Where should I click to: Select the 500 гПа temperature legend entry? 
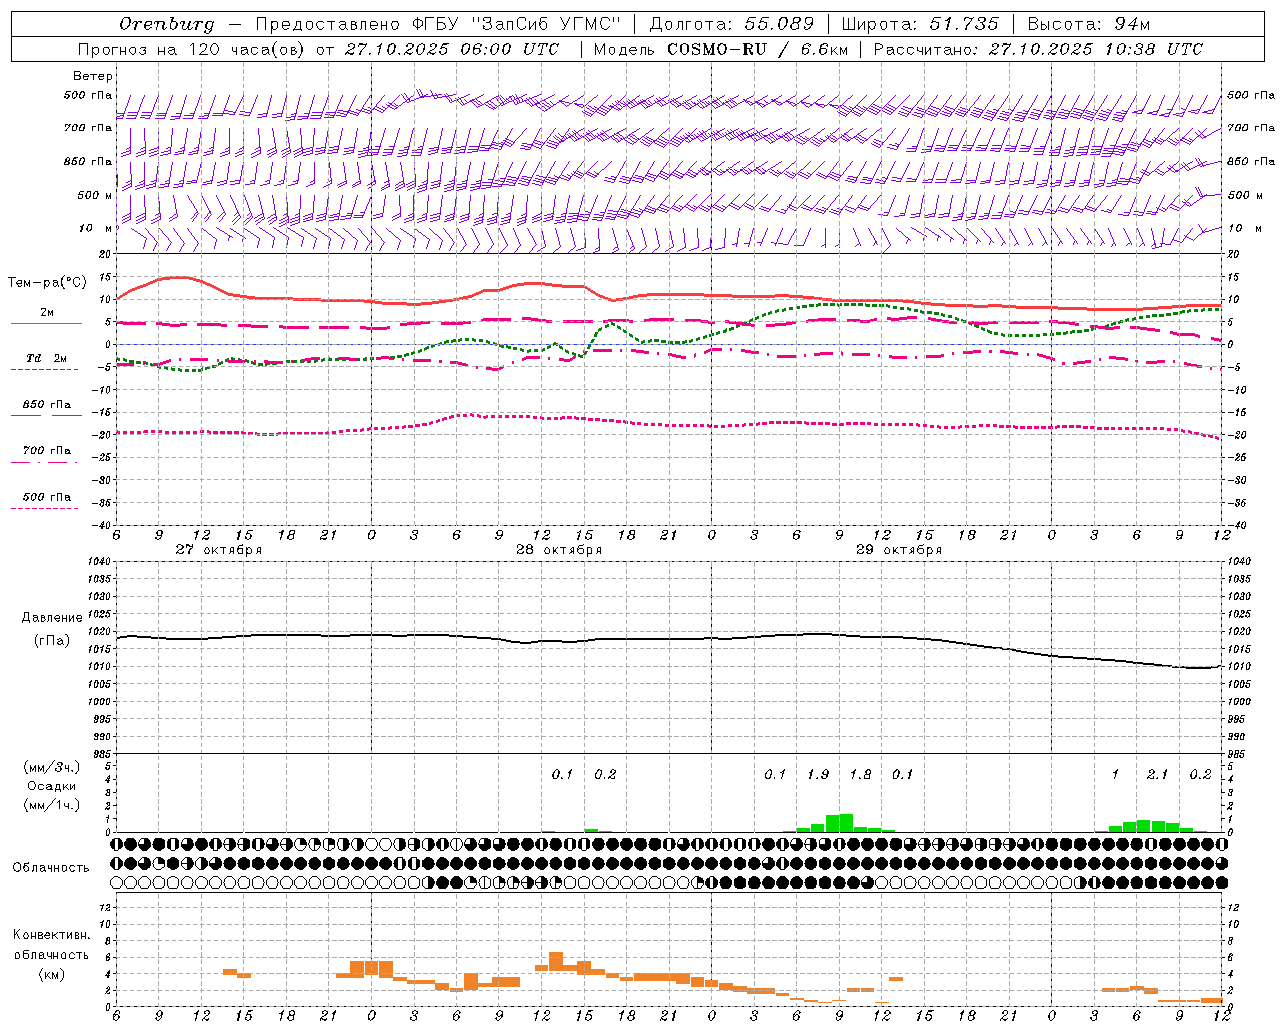[x=47, y=497]
